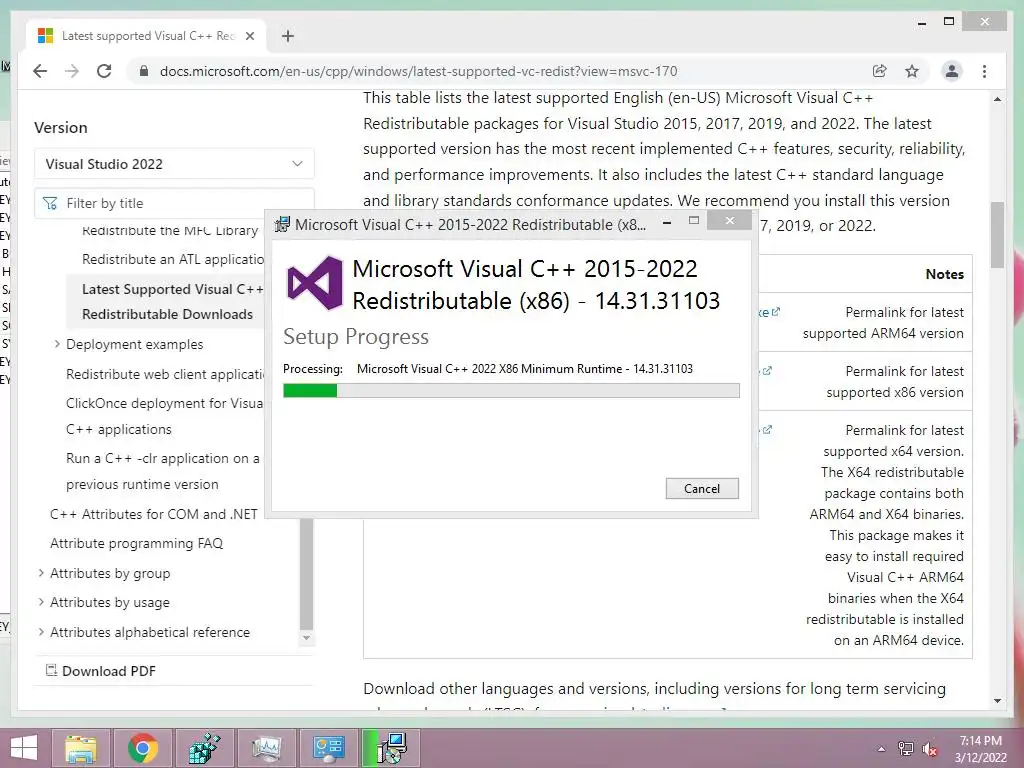Open the Visual Studio 2022 version dropdown
Screen dimensions: 1024x768
tap(174, 164)
